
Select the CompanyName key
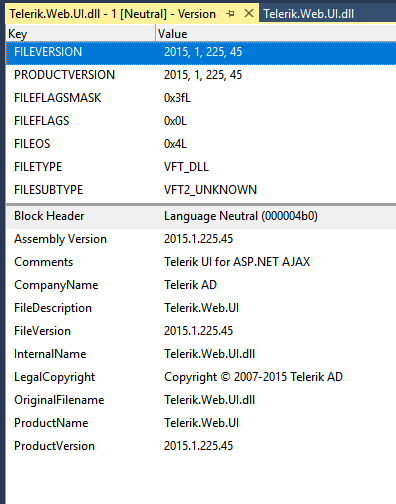(56, 285)
